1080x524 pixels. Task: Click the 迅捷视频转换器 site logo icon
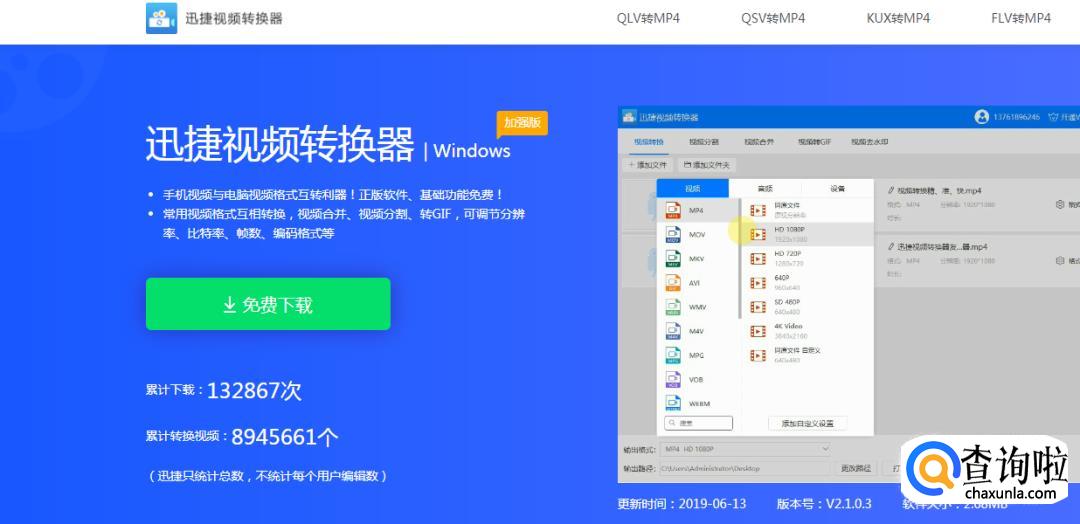pos(161,18)
